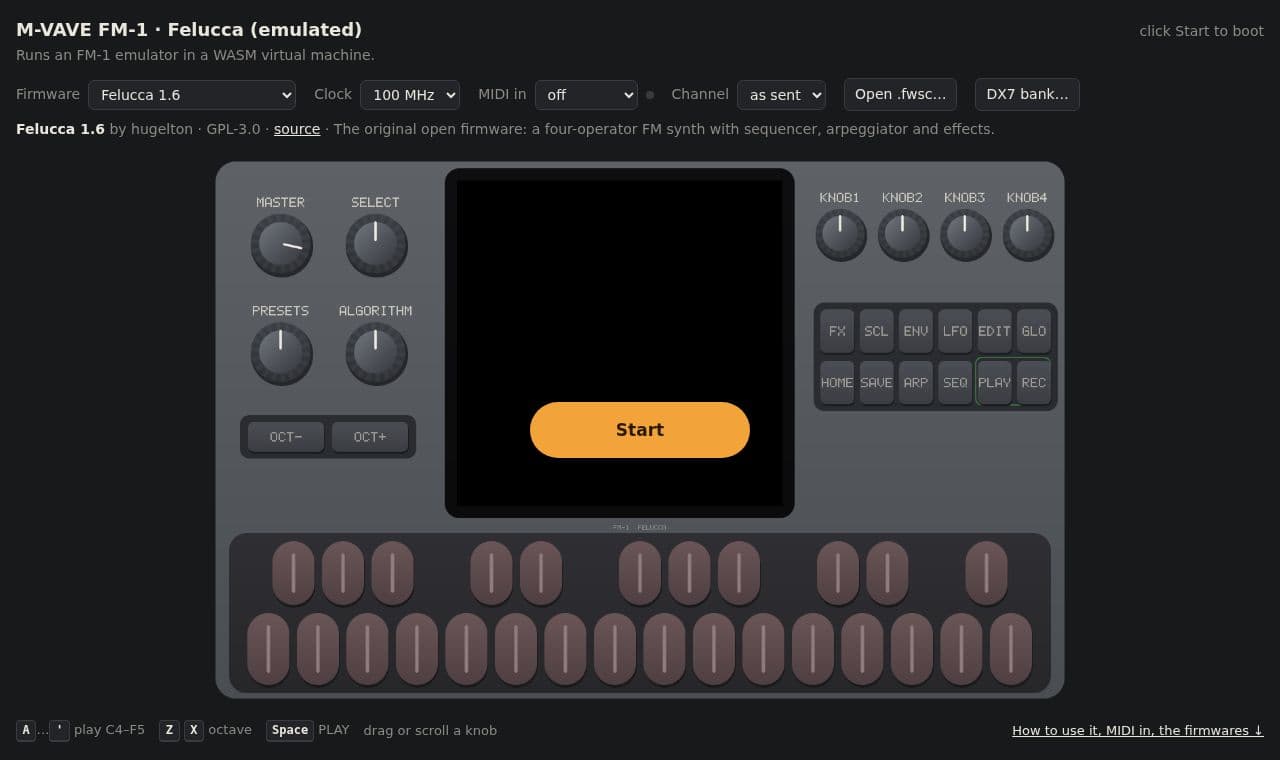The width and height of the screenshot is (1280, 760).
Task: Toggle the ARP arpeggiator button
Action: 916,383
